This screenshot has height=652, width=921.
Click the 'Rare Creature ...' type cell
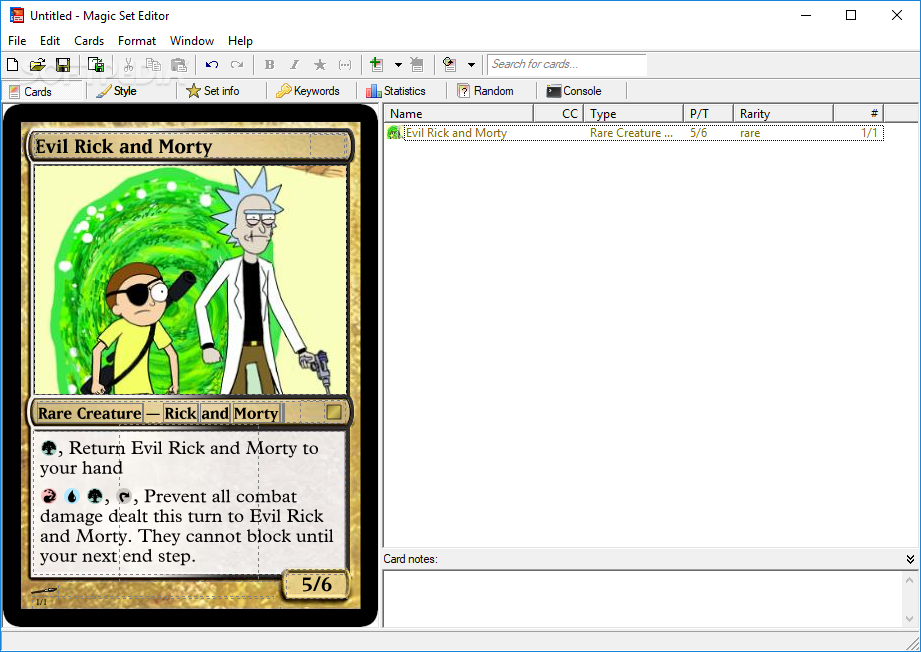tap(631, 133)
